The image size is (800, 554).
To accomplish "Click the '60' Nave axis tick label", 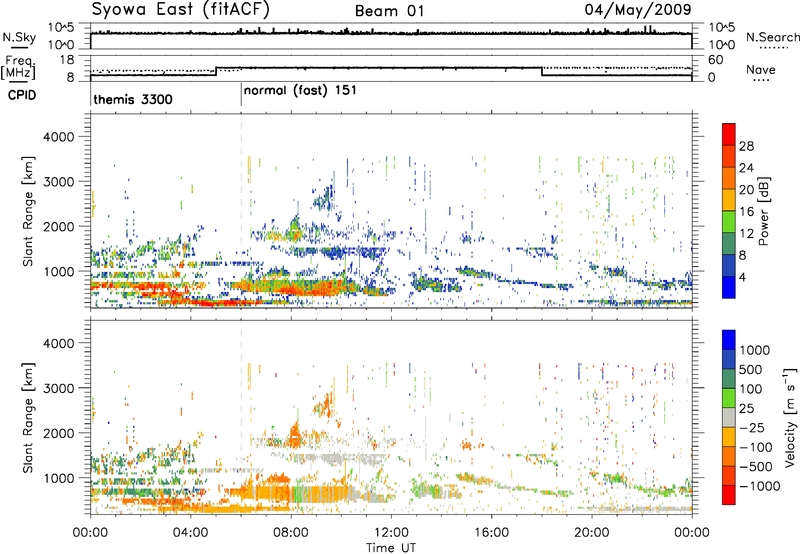I will pos(716,60).
